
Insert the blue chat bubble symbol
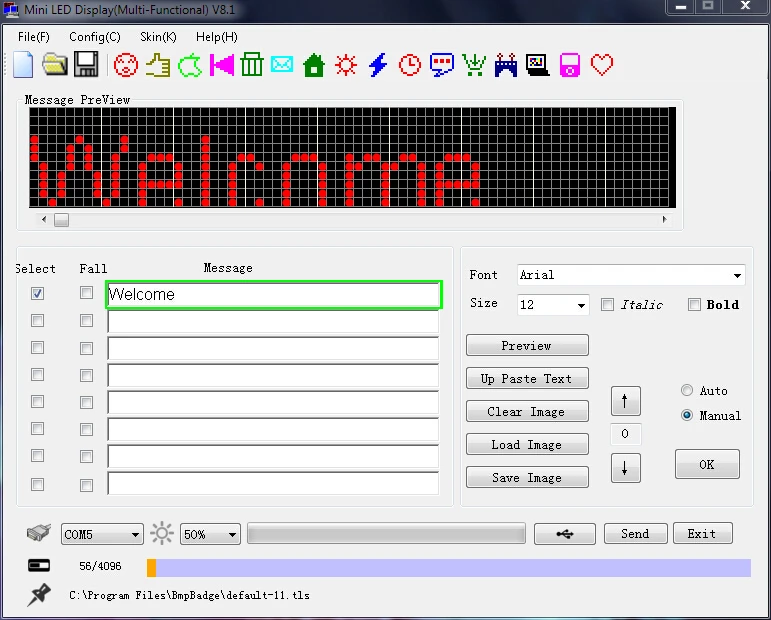coord(442,65)
